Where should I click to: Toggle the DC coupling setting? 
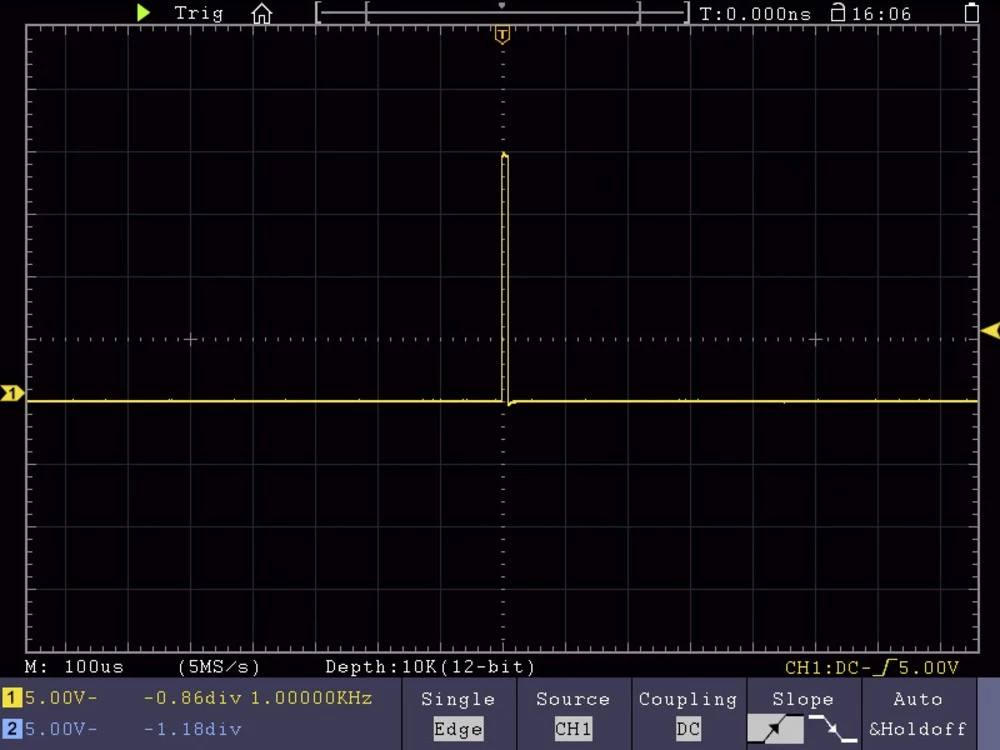[x=688, y=729]
